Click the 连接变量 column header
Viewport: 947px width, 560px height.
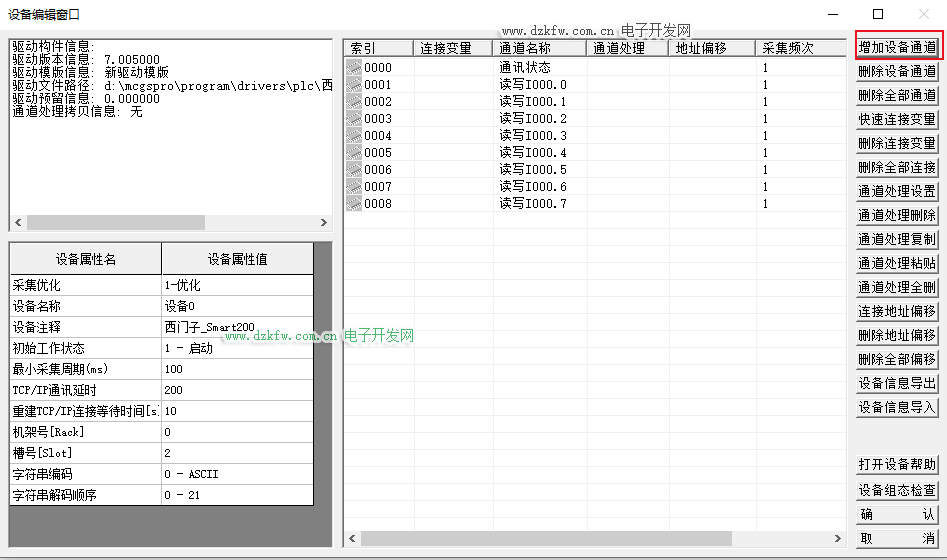453,48
